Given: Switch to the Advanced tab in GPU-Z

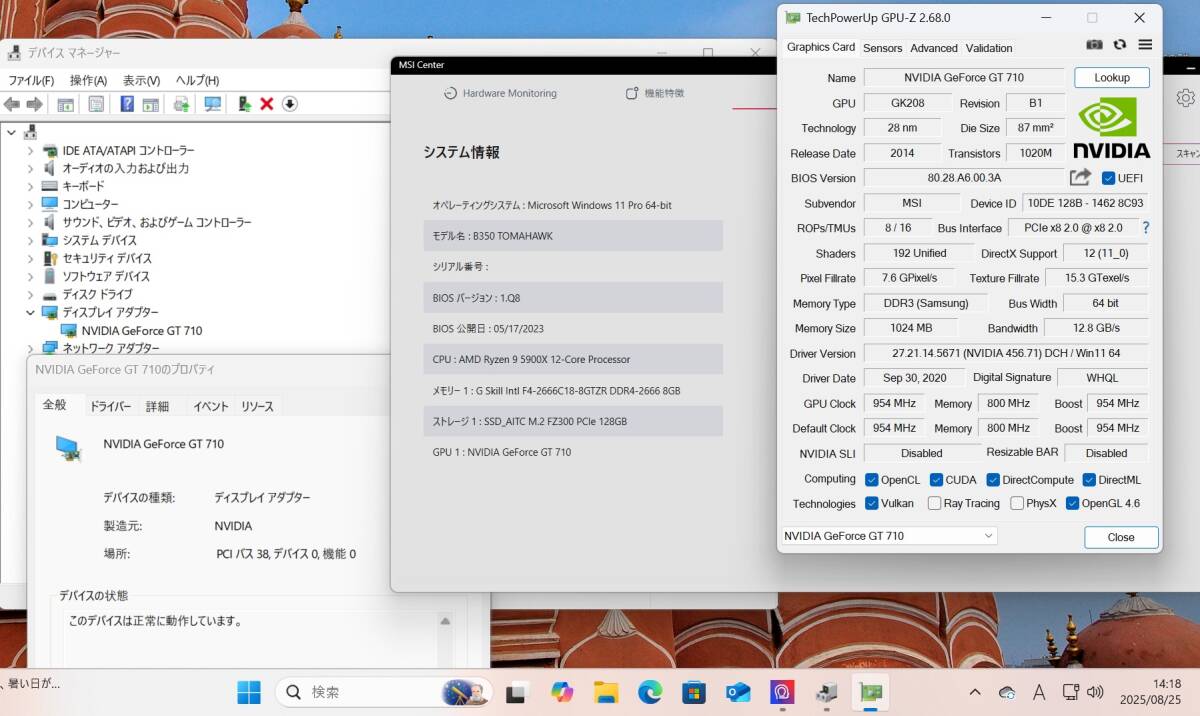Looking at the screenshot, I should coord(934,48).
